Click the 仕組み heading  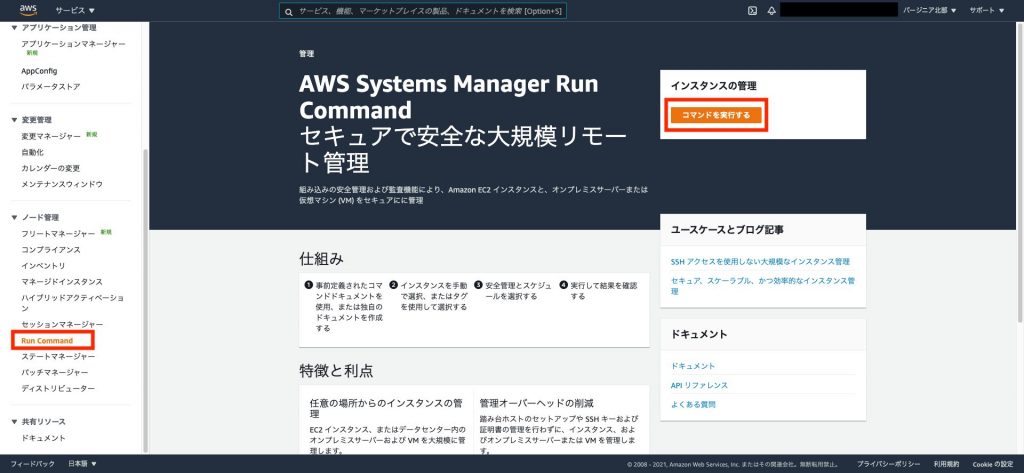[x=321, y=259]
